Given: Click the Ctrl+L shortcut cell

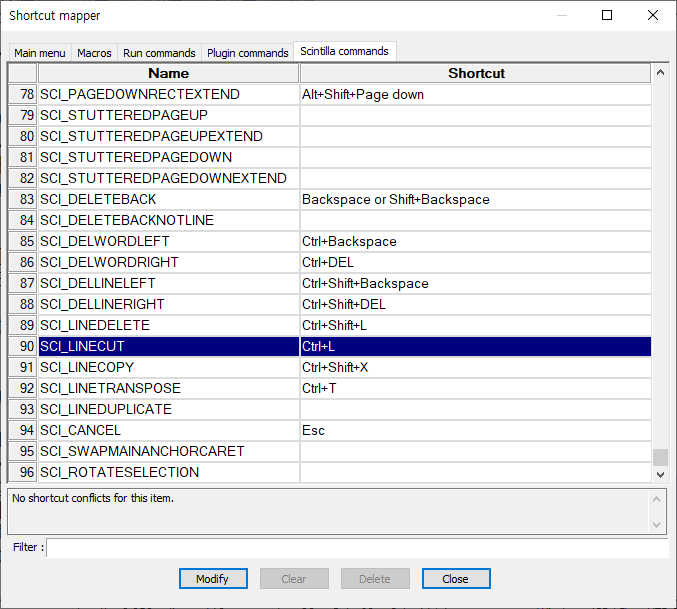Looking at the screenshot, I should click(476, 346).
